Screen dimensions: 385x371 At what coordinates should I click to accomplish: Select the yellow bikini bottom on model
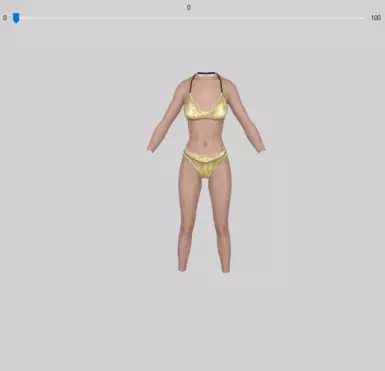click(x=205, y=162)
